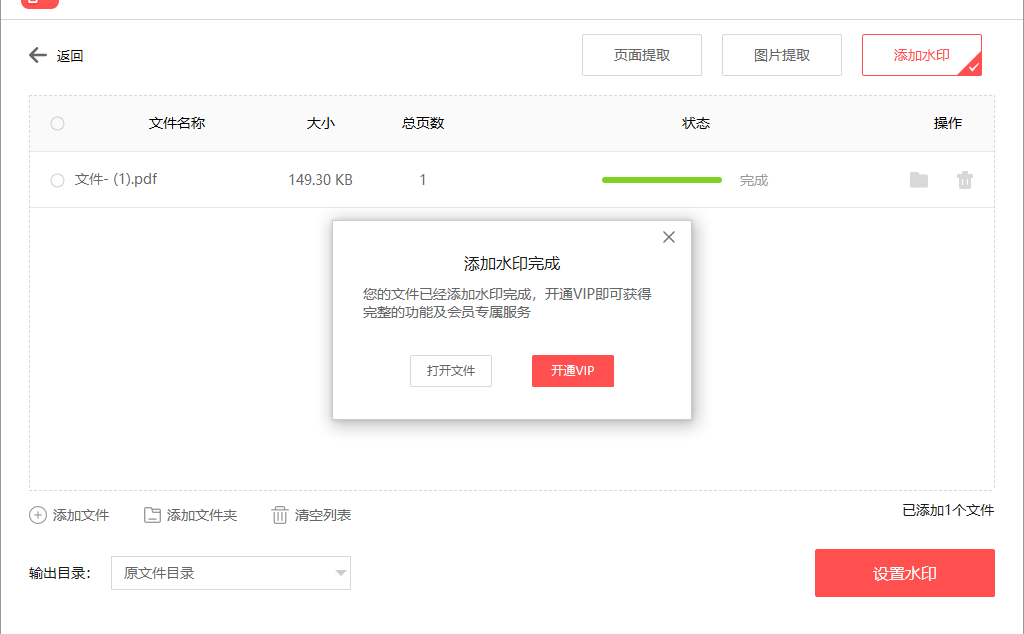
Task: Click the 开通VIP button
Action: (x=573, y=371)
